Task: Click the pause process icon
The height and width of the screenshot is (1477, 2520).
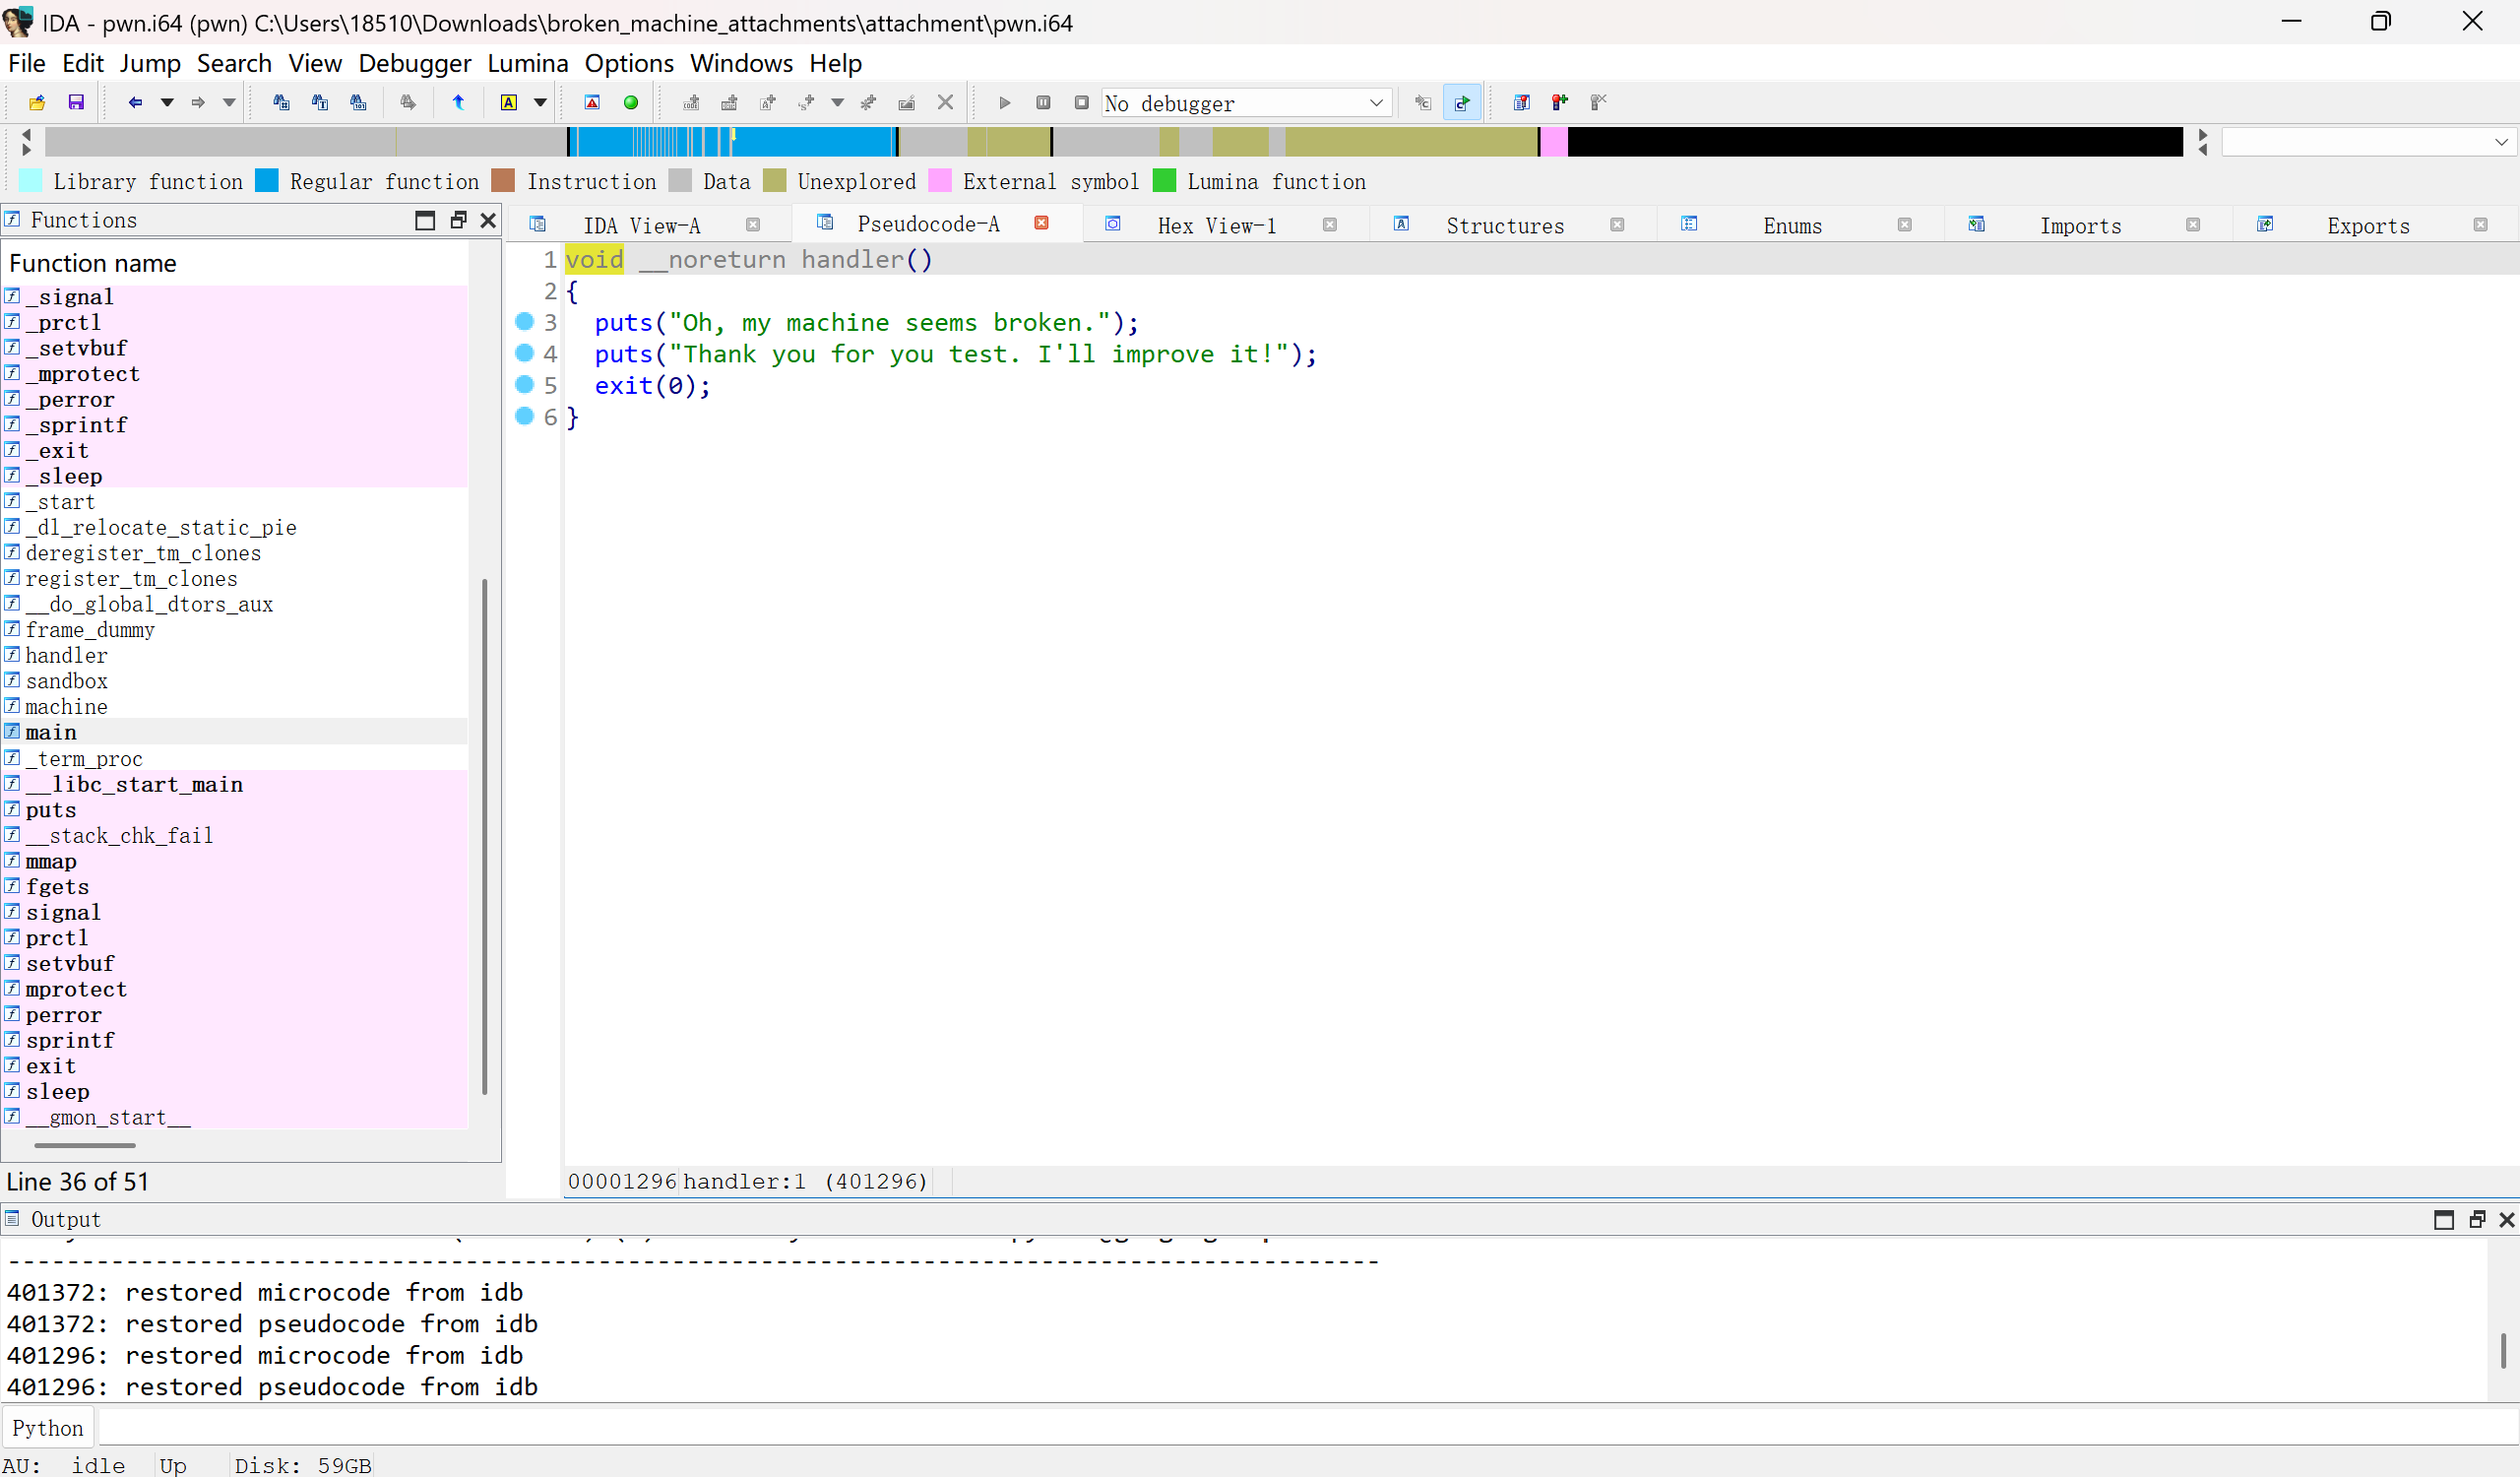Action: (x=1043, y=102)
